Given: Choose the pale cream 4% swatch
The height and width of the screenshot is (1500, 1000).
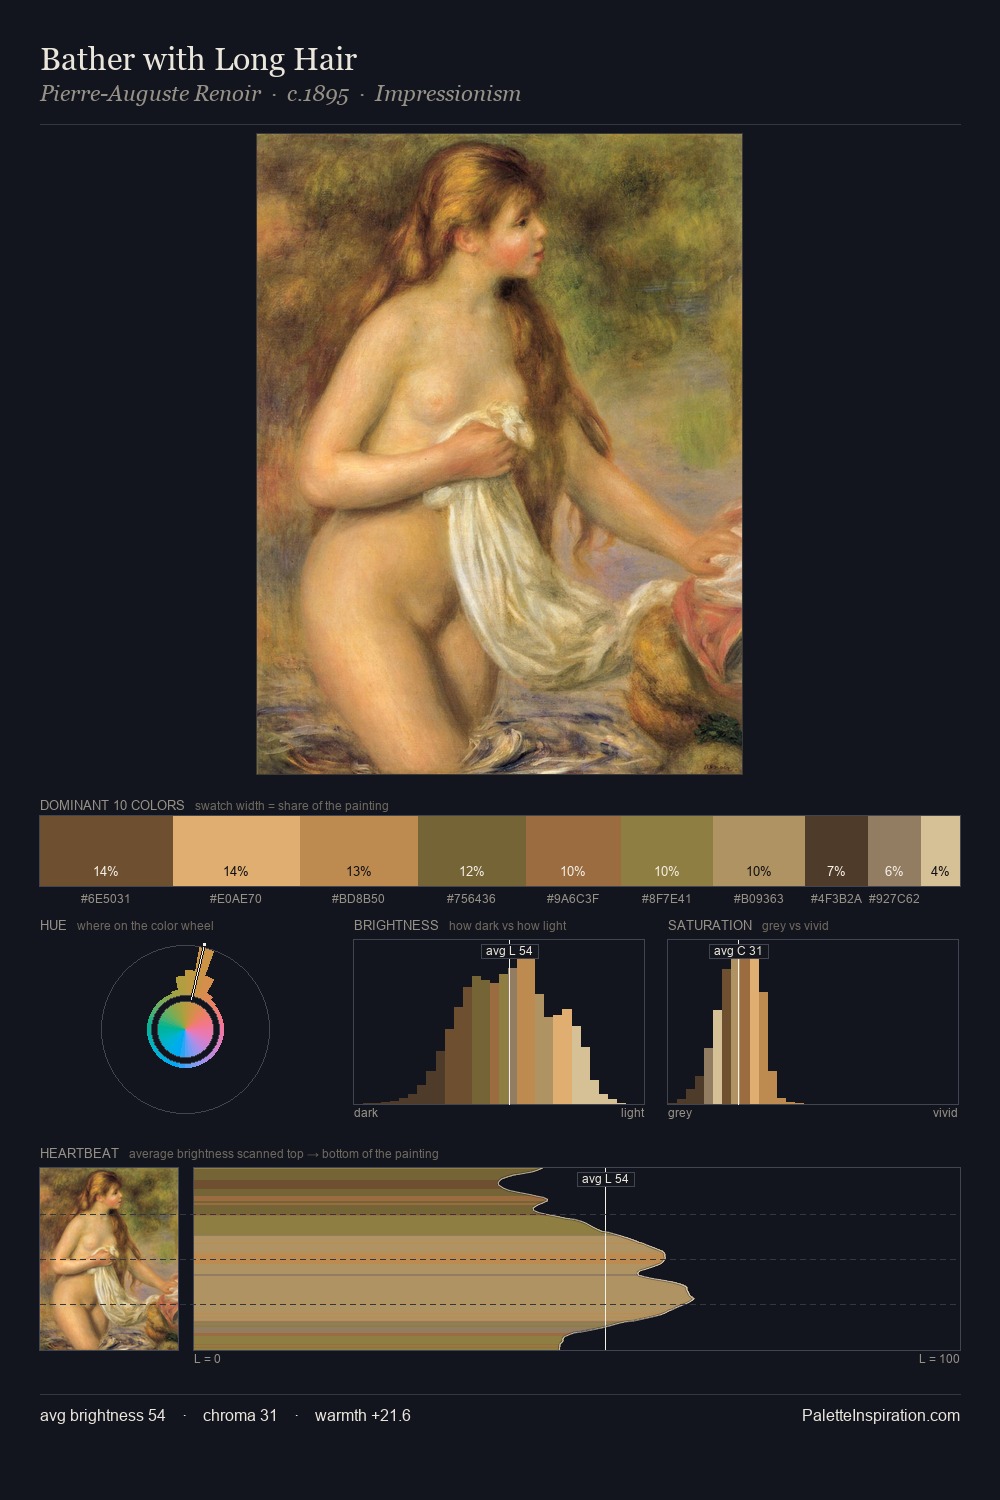Looking at the screenshot, I should pyautogui.click(x=940, y=851).
